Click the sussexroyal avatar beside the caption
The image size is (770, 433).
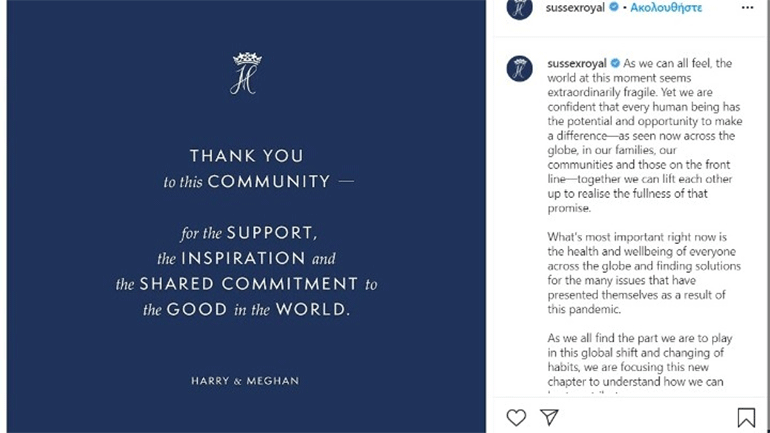click(x=519, y=68)
